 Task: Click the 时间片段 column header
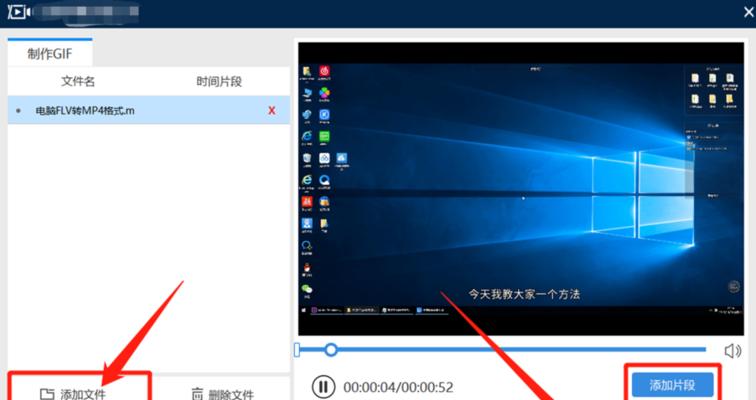[x=219, y=81]
